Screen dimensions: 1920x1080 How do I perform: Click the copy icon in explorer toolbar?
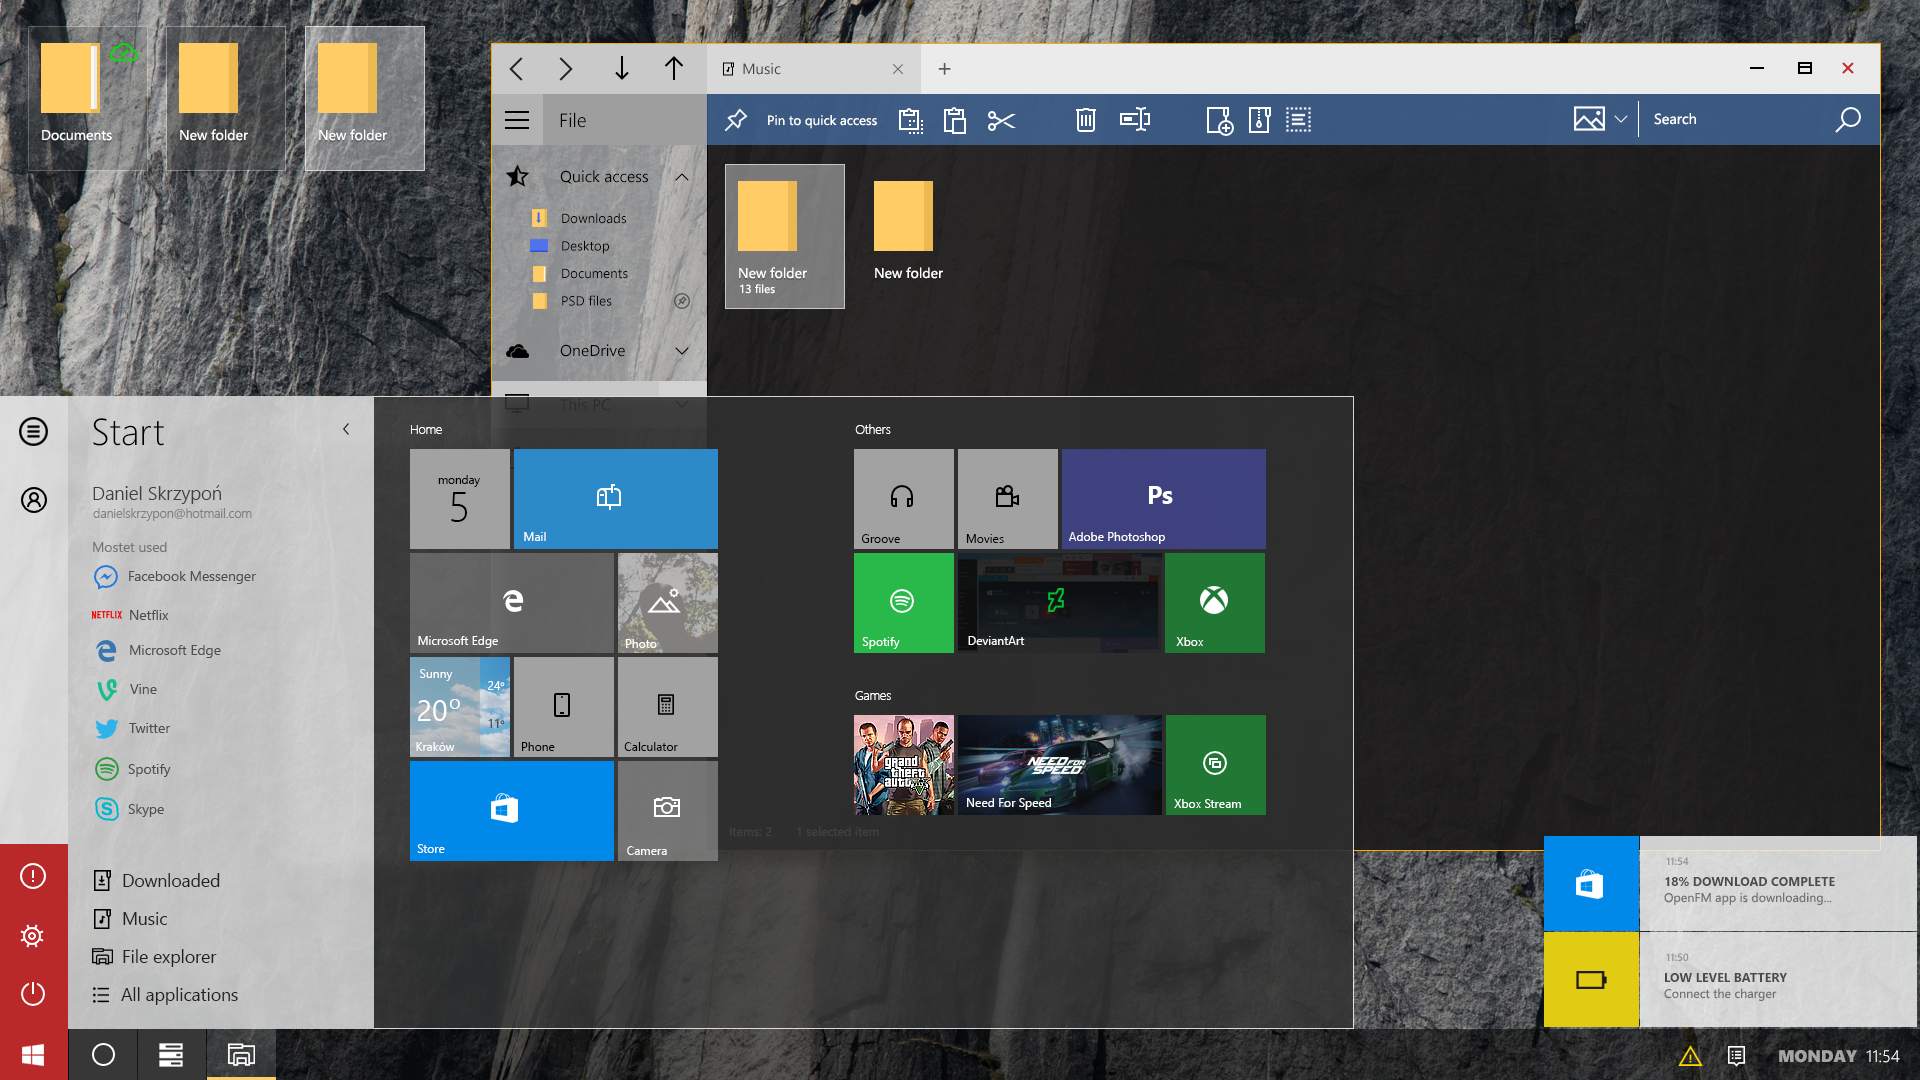(910, 120)
